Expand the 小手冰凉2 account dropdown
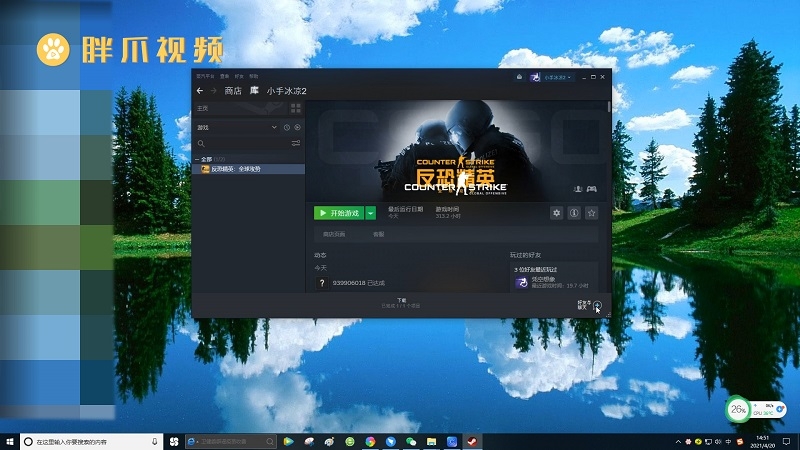This screenshot has height=450, width=800. [x=558, y=78]
